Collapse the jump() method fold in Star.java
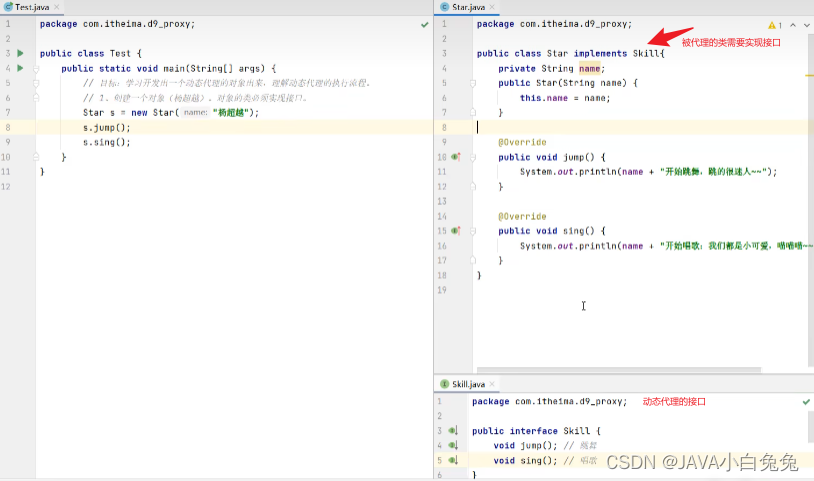 [473, 157]
